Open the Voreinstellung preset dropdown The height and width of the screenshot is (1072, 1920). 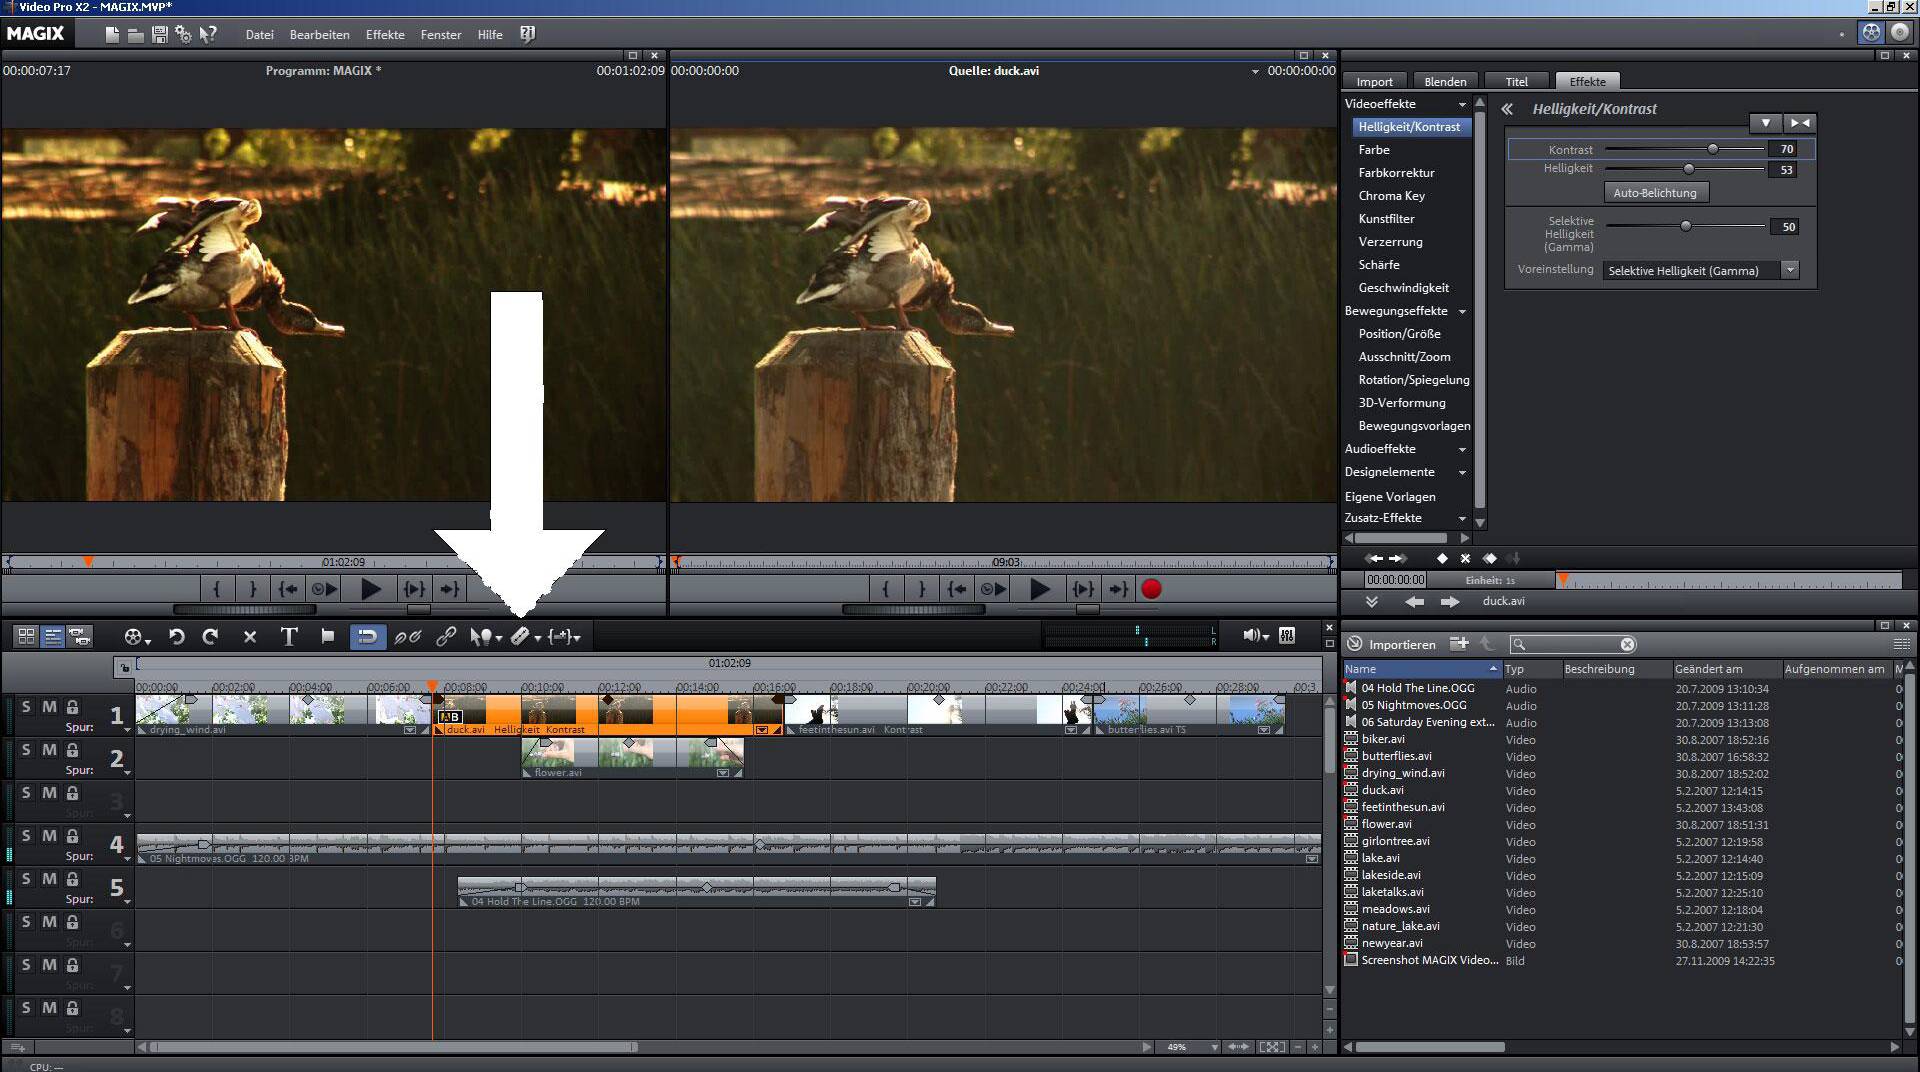tap(1790, 271)
